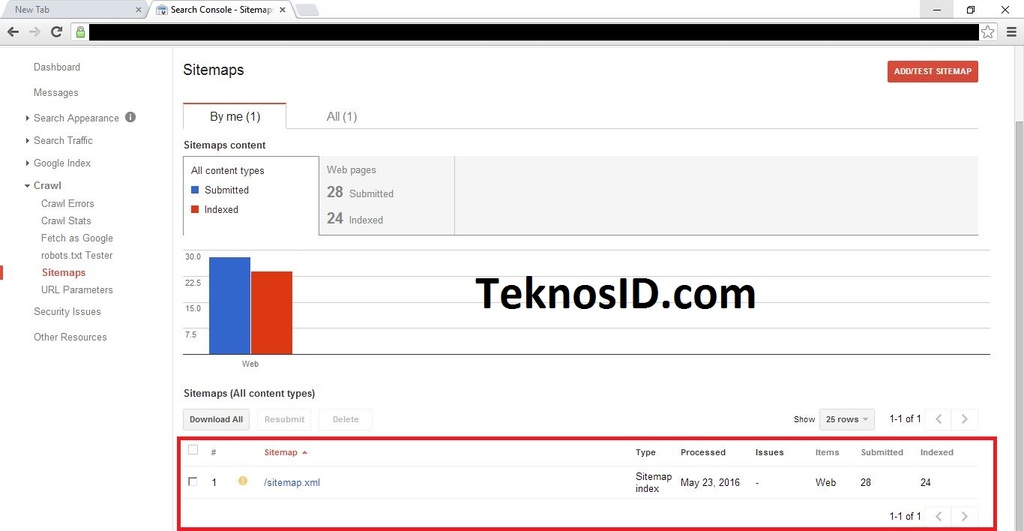Click the green padlock security icon
1024x531 pixels.
80,31
